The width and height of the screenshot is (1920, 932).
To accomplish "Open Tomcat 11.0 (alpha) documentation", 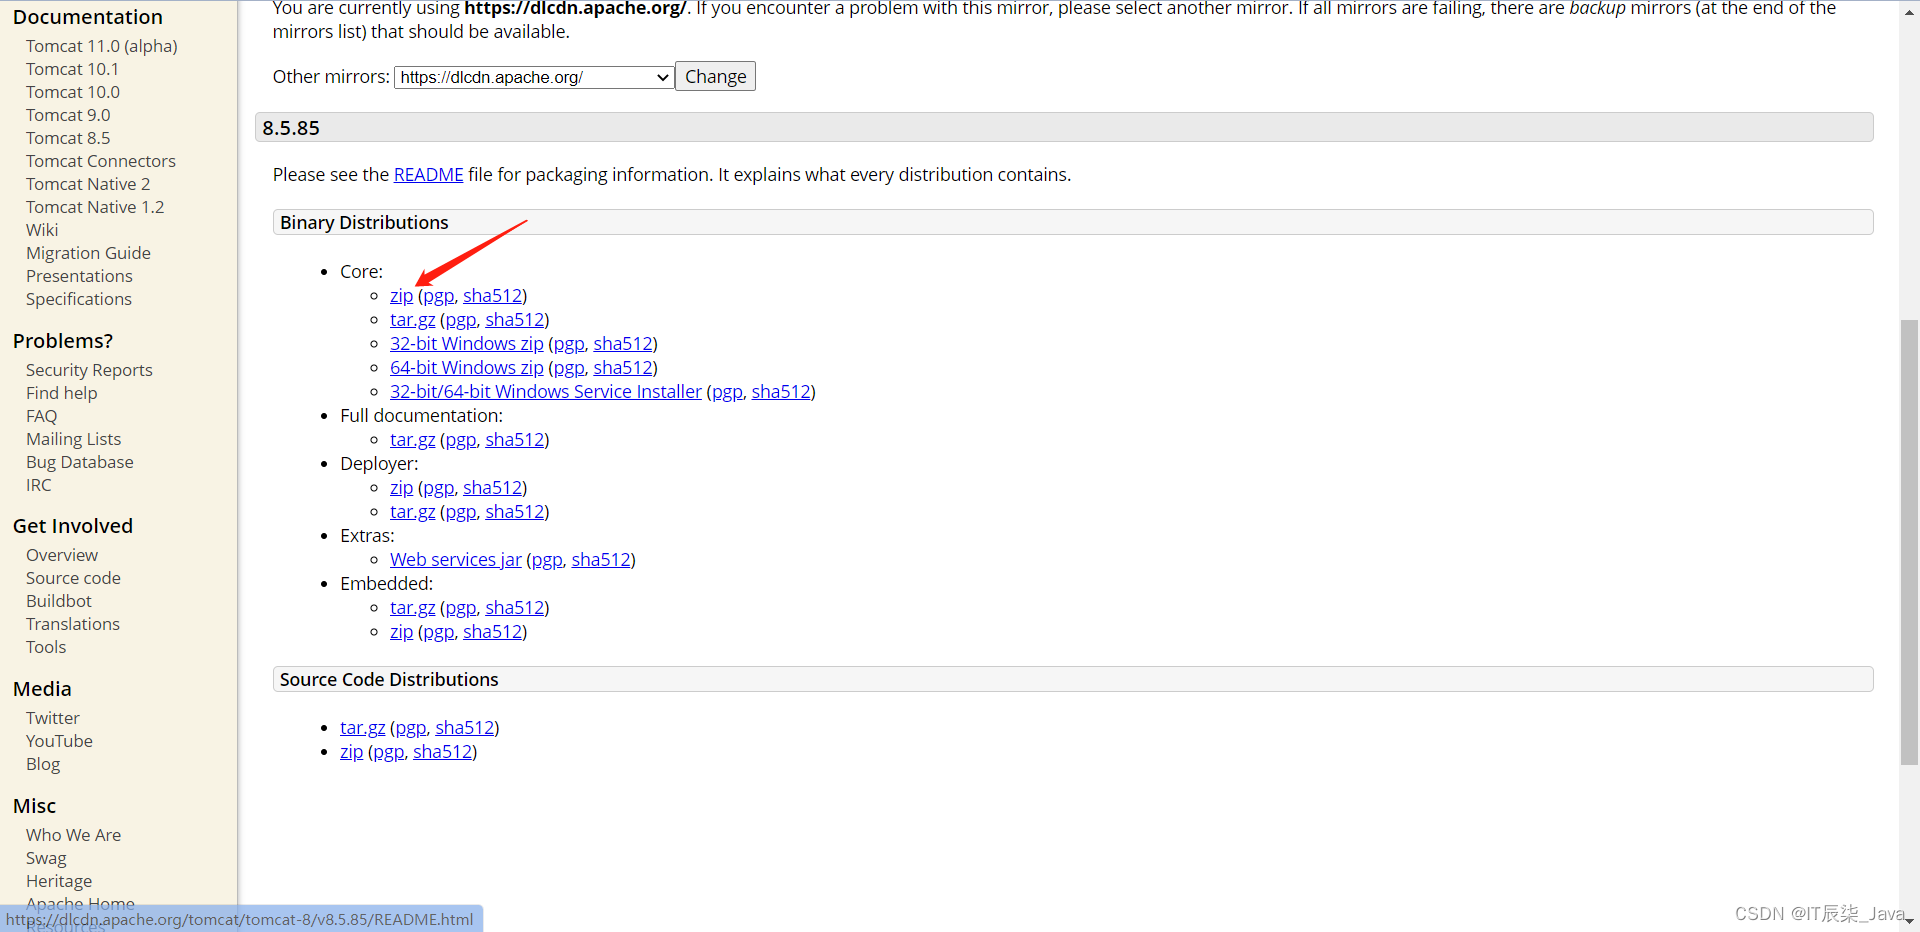I will click(102, 46).
